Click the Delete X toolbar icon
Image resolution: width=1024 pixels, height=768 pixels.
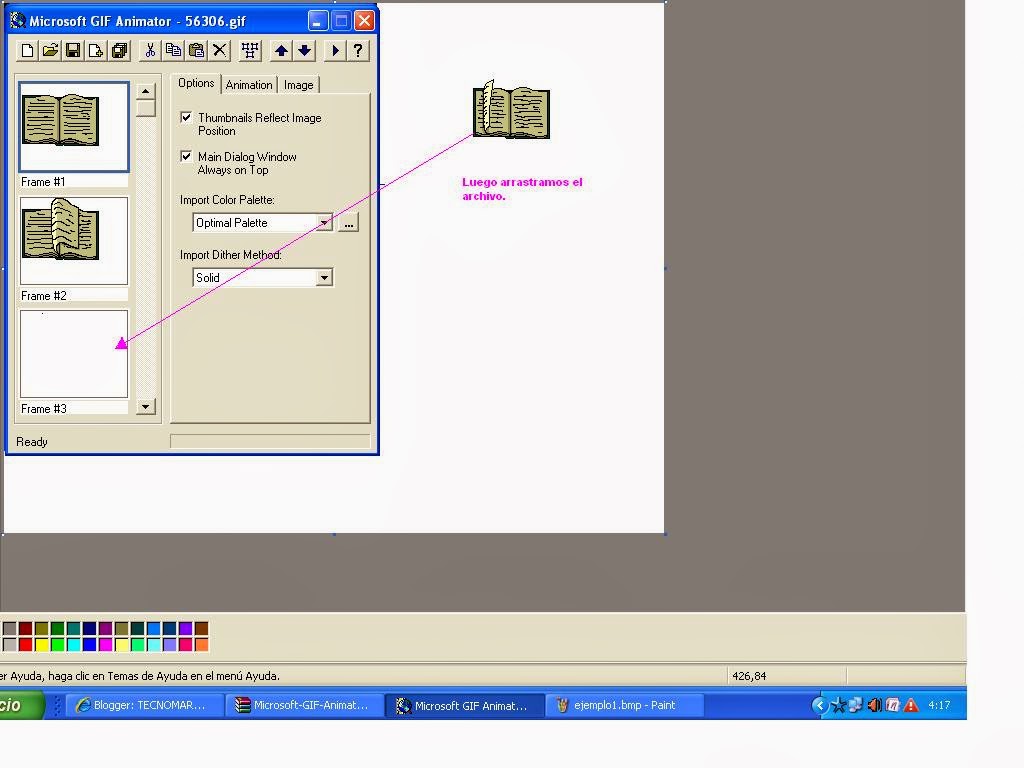tap(220, 50)
